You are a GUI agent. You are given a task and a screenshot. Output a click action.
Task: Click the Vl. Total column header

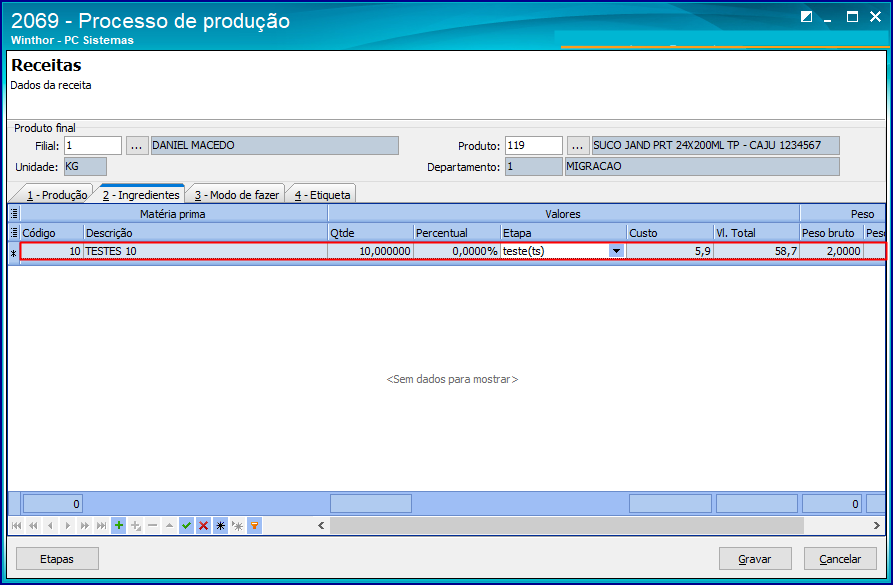[x=757, y=232]
